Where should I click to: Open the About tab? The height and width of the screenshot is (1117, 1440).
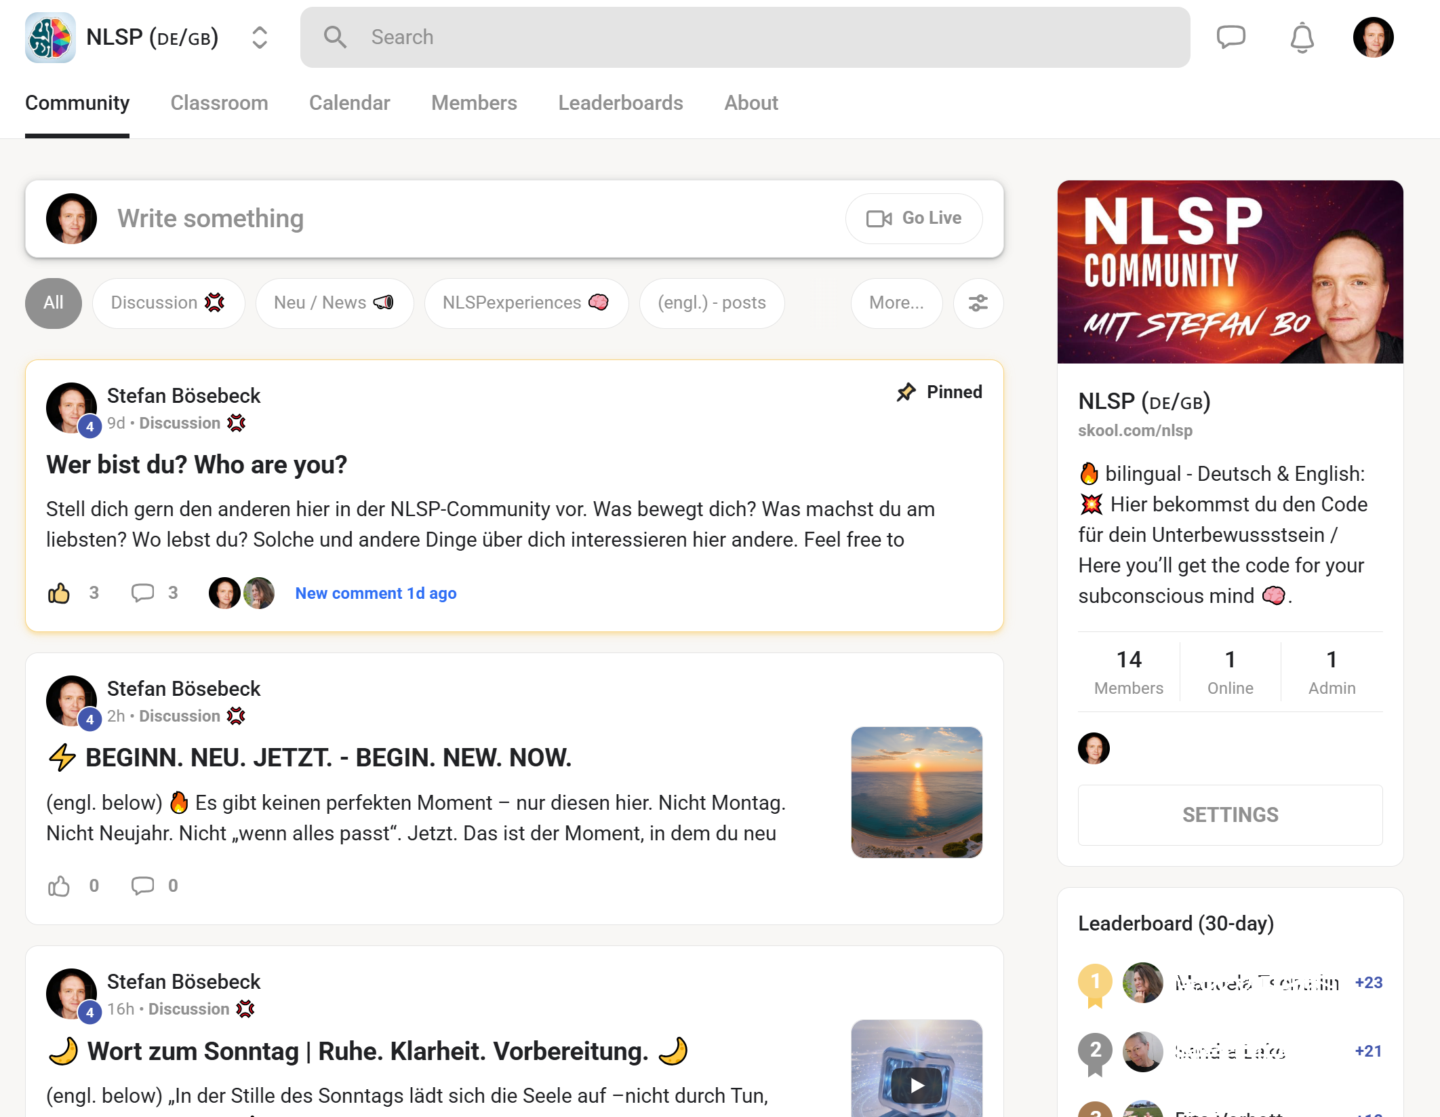(x=751, y=103)
